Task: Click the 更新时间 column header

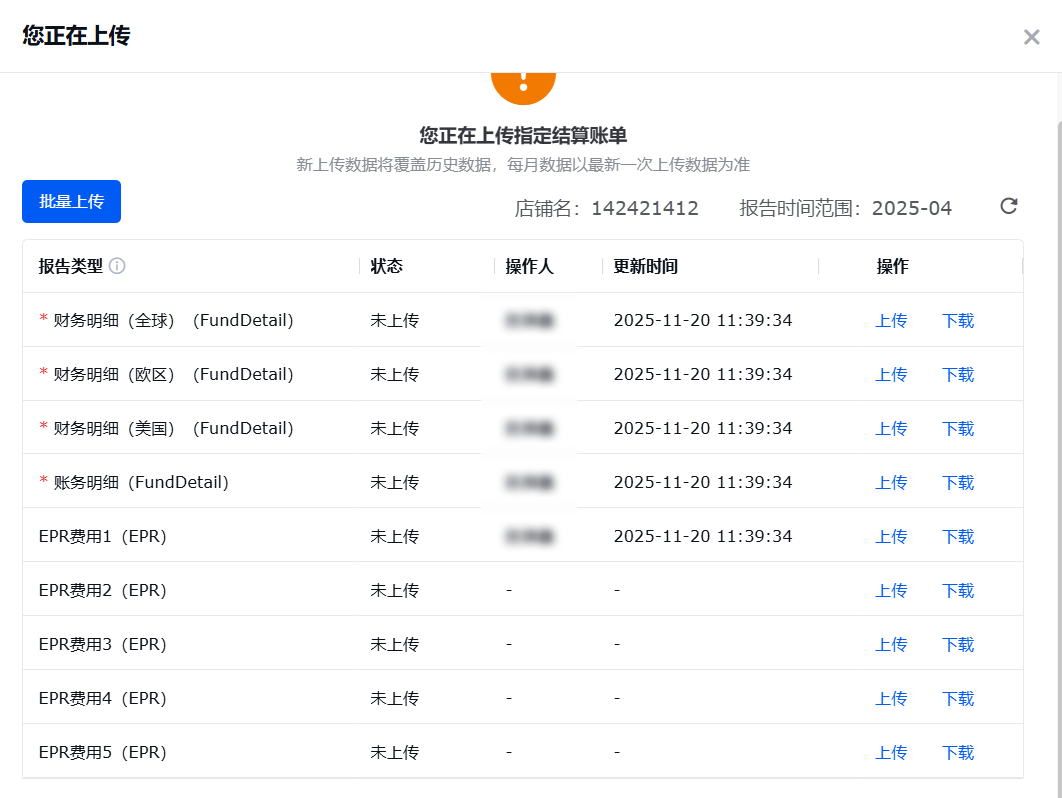Action: [646, 266]
